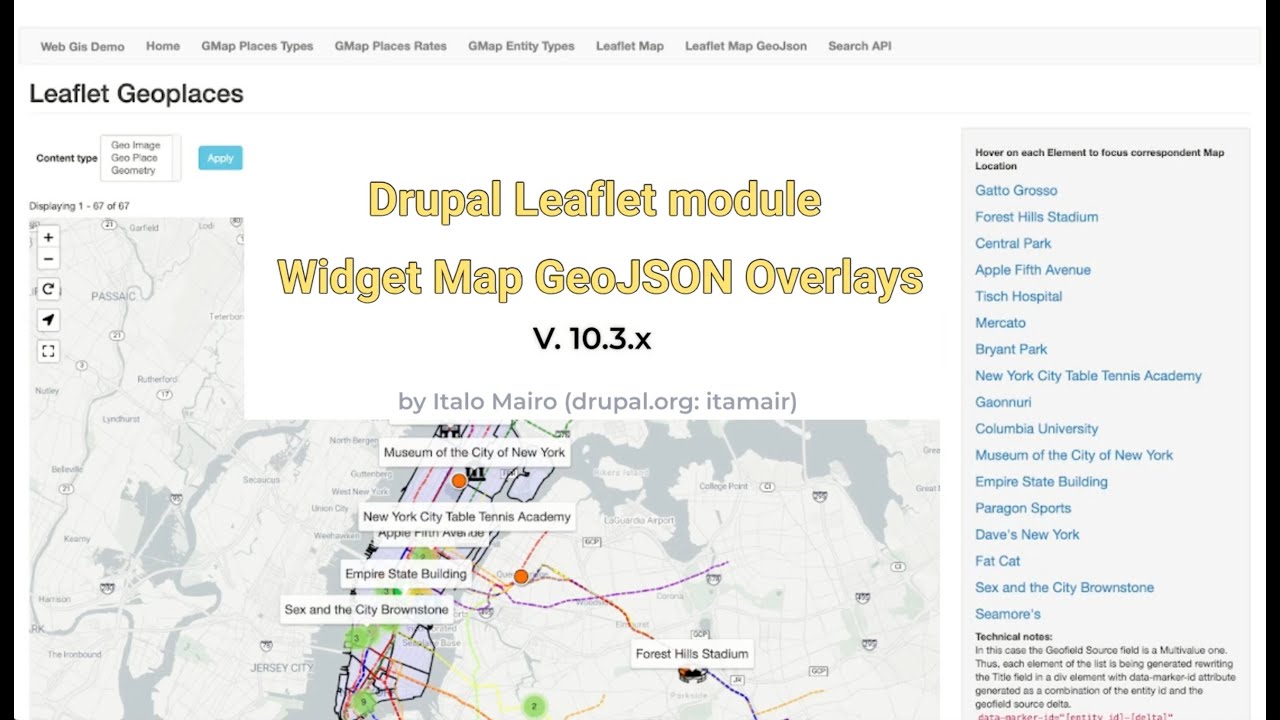Screen dimensions: 1280x720
Task: Select Geo Image in Content type list
Action: [x=136, y=145]
